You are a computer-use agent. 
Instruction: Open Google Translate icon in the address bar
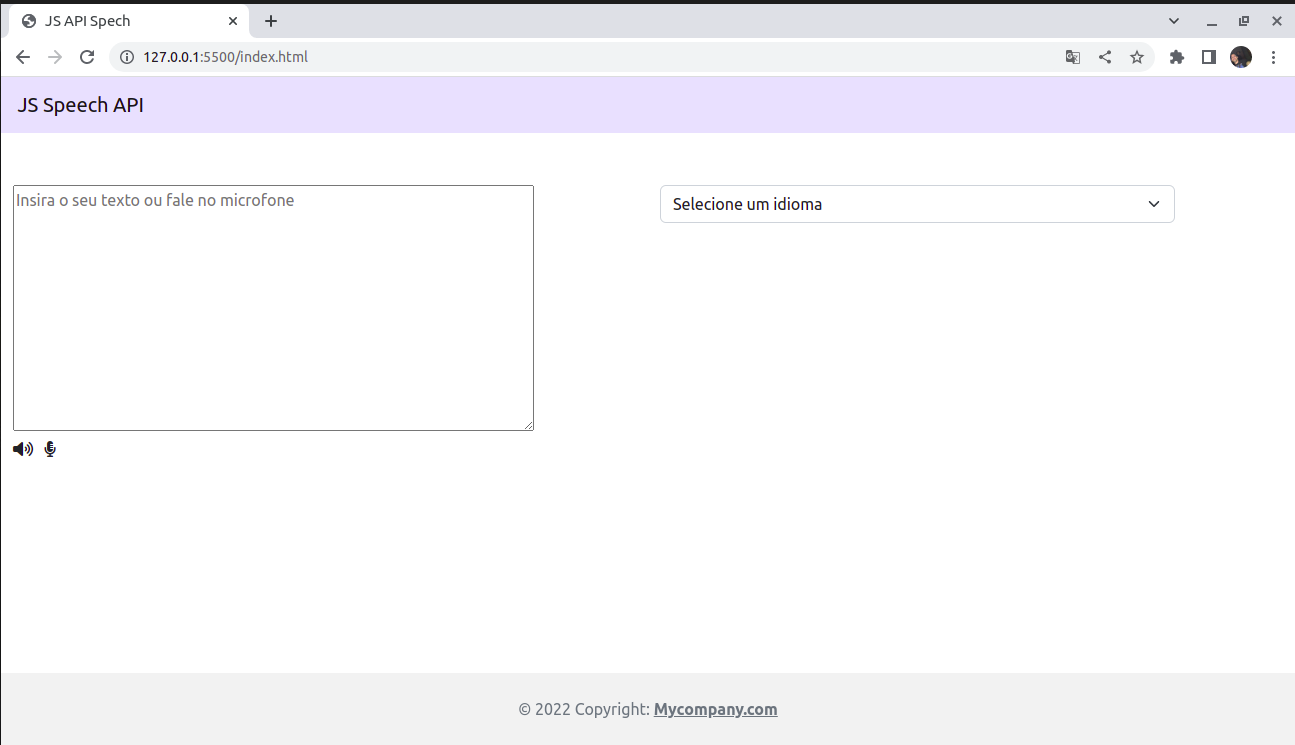(1072, 57)
